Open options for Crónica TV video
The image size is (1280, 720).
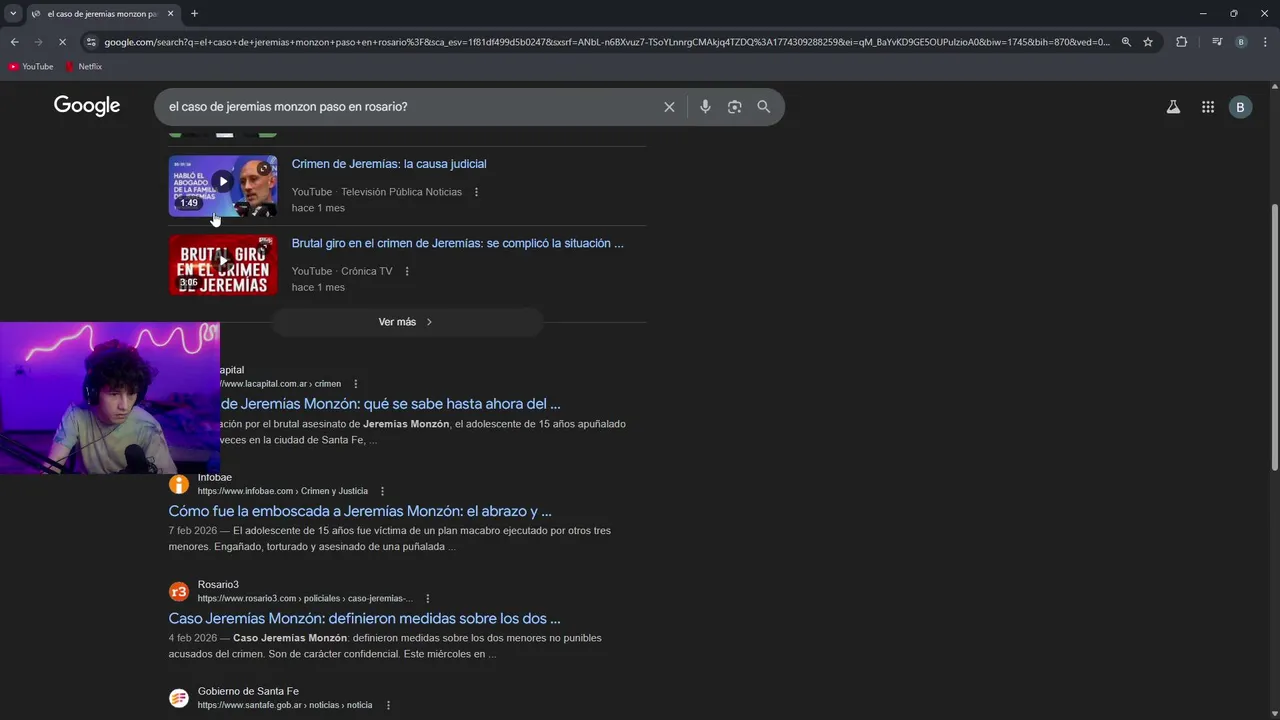click(407, 271)
